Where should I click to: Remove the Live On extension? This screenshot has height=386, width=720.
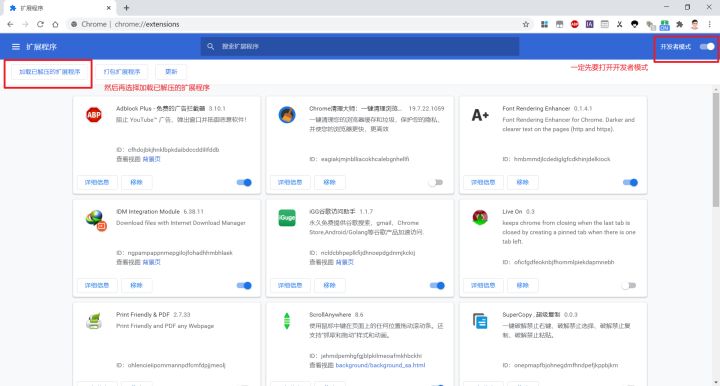coord(523,285)
